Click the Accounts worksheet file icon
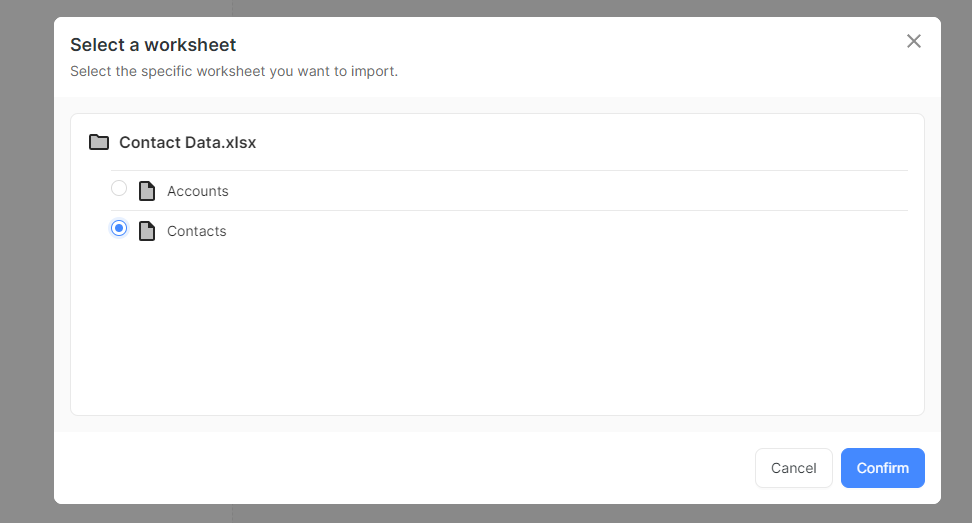Image resolution: width=972 pixels, height=523 pixels. click(147, 191)
